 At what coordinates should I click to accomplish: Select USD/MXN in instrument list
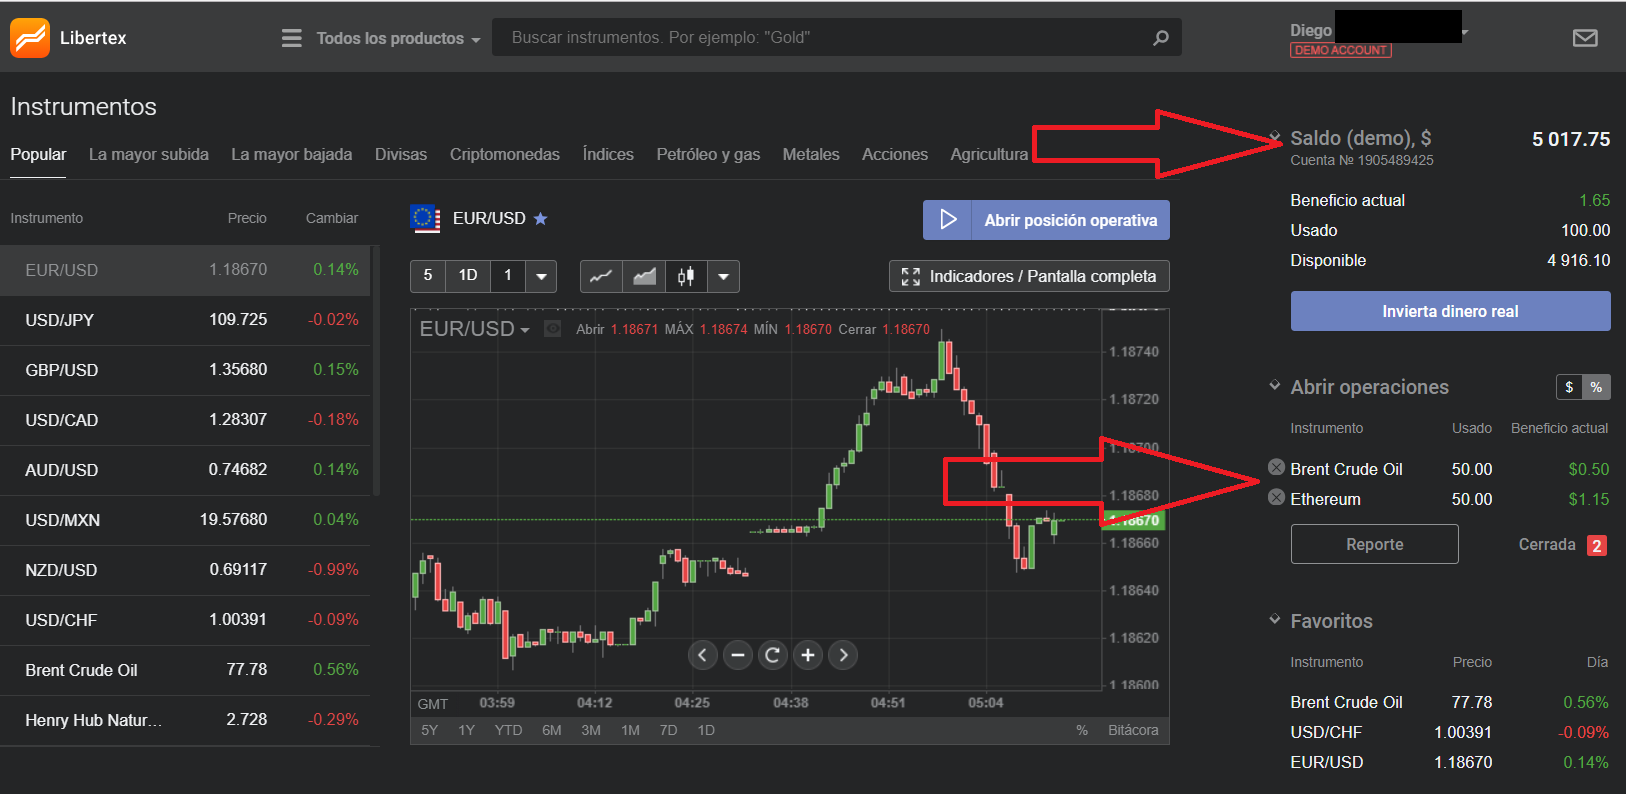click(185, 520)
